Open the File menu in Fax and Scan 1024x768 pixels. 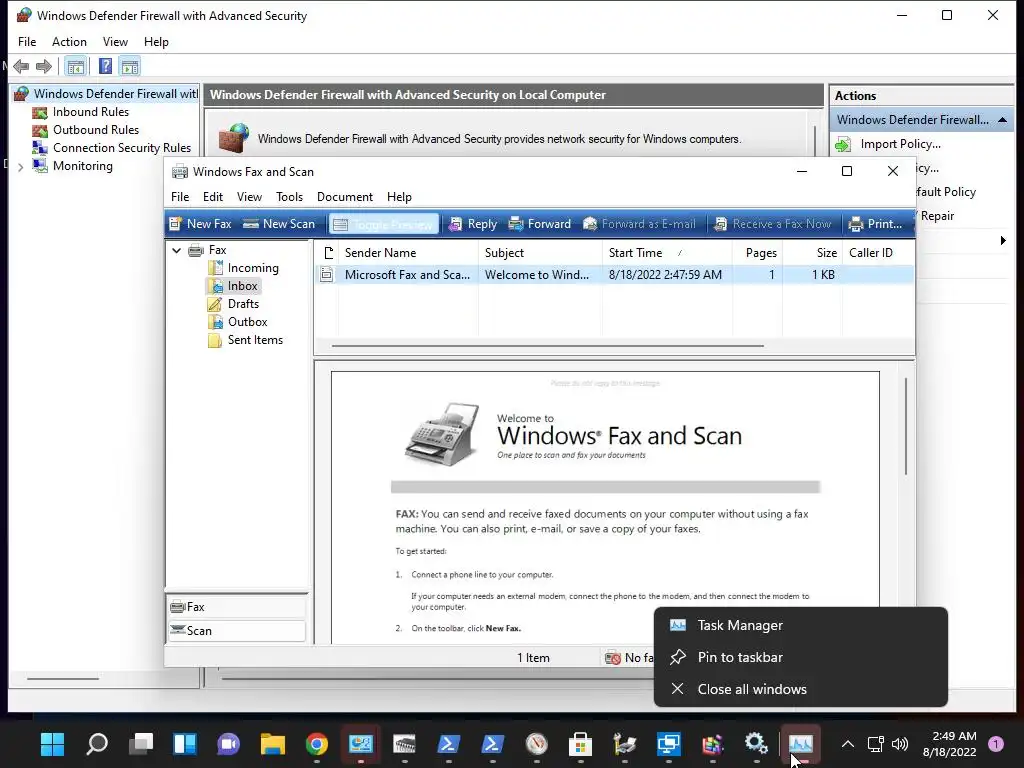180,197
